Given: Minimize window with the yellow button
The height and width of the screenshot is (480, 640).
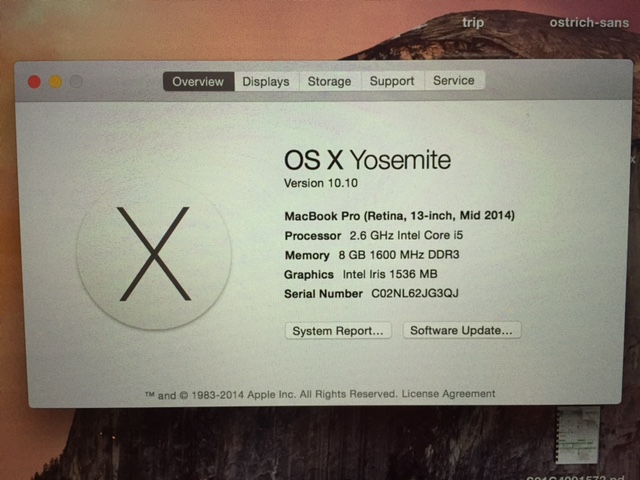Looking at the screenshot, I should coord(56,82).
